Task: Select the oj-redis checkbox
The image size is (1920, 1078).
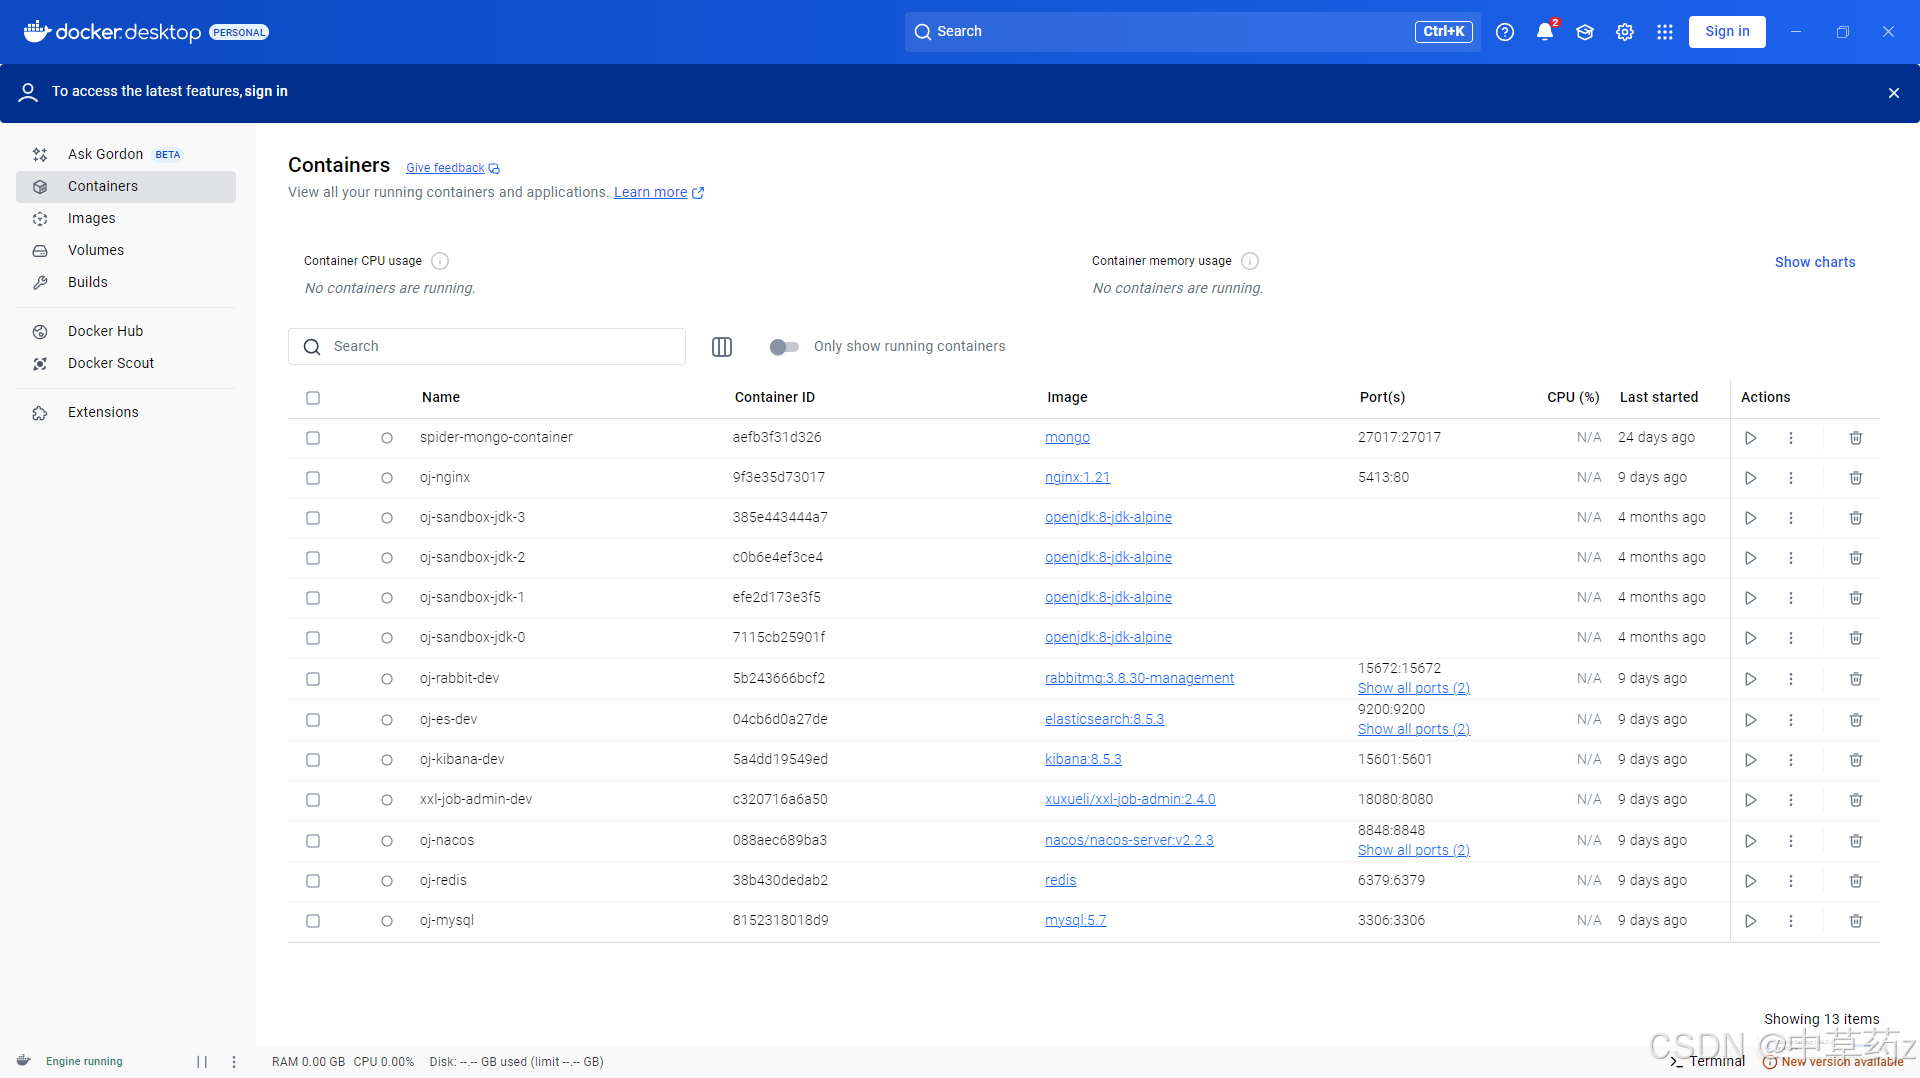Action: pos(313,881)
